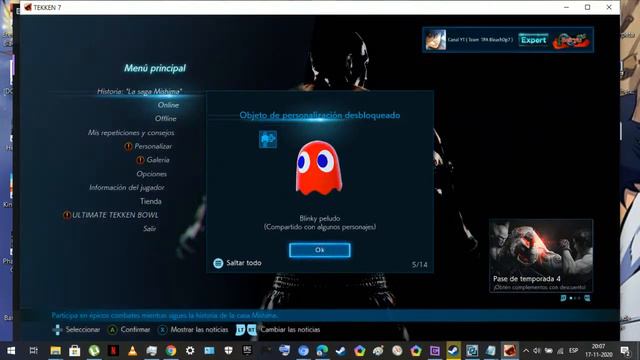This screenshot has width=640, height=360.
Task: Open the Tienda menu entry
Action: 151,201
